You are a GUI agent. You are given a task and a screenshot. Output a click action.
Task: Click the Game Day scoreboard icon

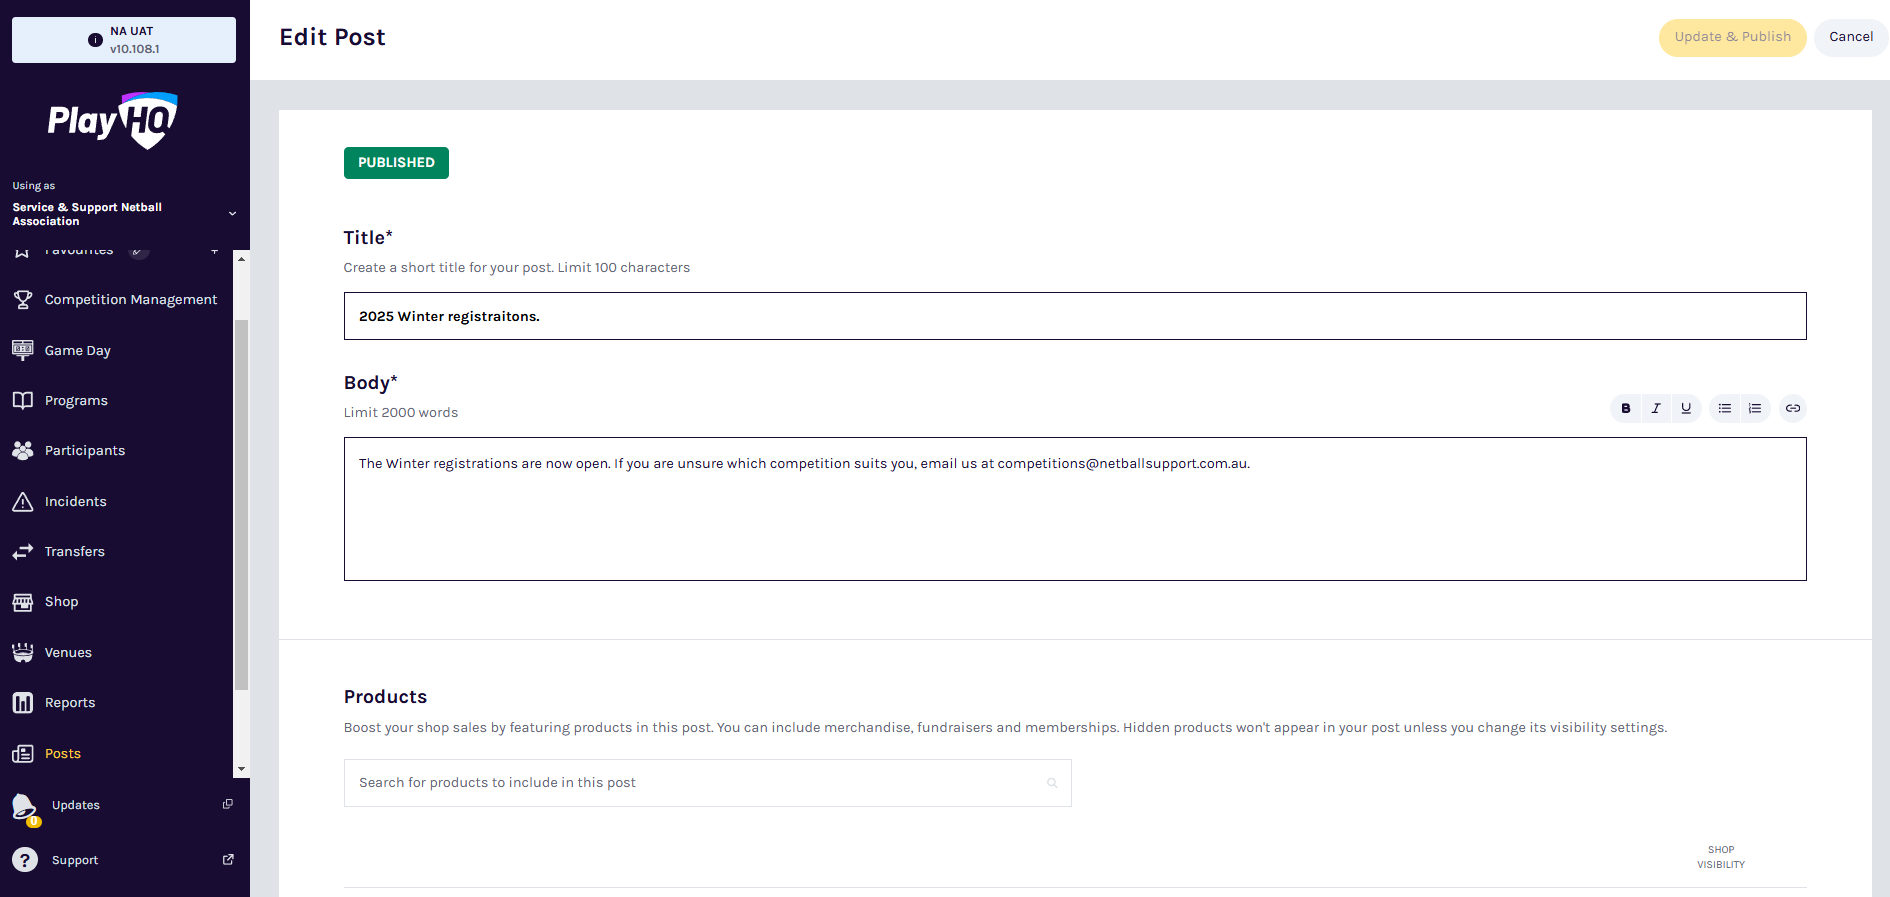(23, 350)
